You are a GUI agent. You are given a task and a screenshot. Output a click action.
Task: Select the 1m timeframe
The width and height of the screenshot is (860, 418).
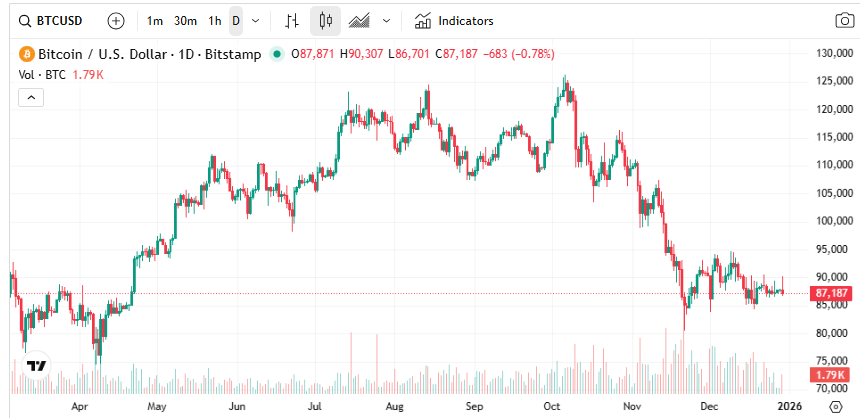pyautogui.click(x=154, y=20)
